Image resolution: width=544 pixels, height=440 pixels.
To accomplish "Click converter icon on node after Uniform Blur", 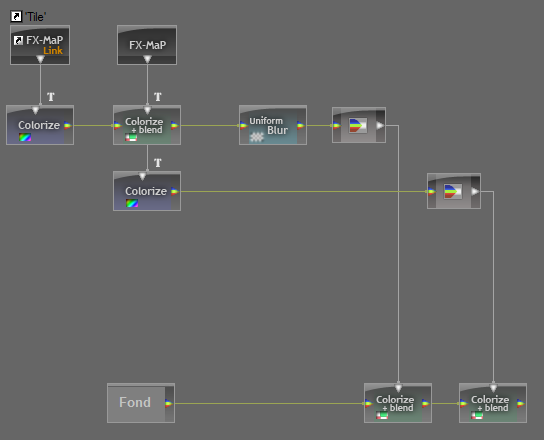I will [358, 125].
